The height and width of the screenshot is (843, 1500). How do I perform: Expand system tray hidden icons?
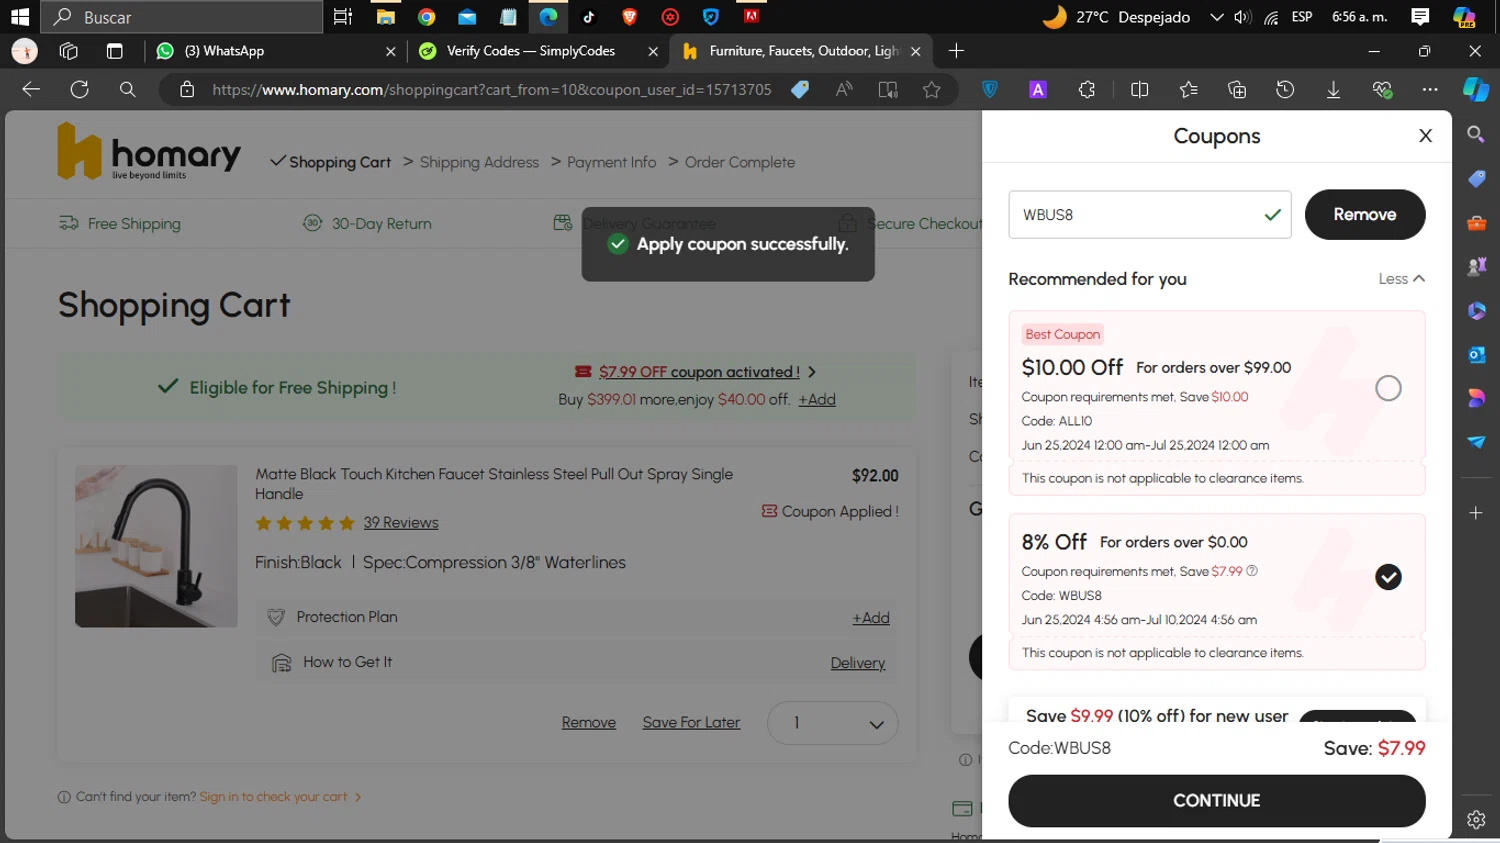point(1216,17)
